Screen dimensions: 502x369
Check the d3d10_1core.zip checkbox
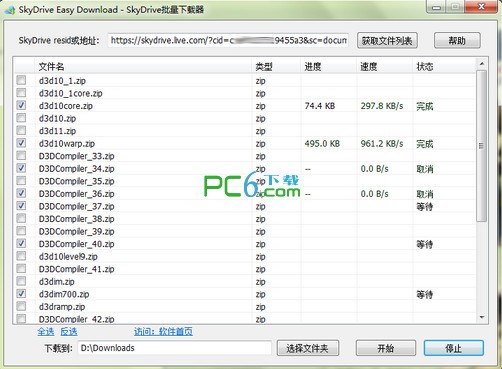coord(21,93)
